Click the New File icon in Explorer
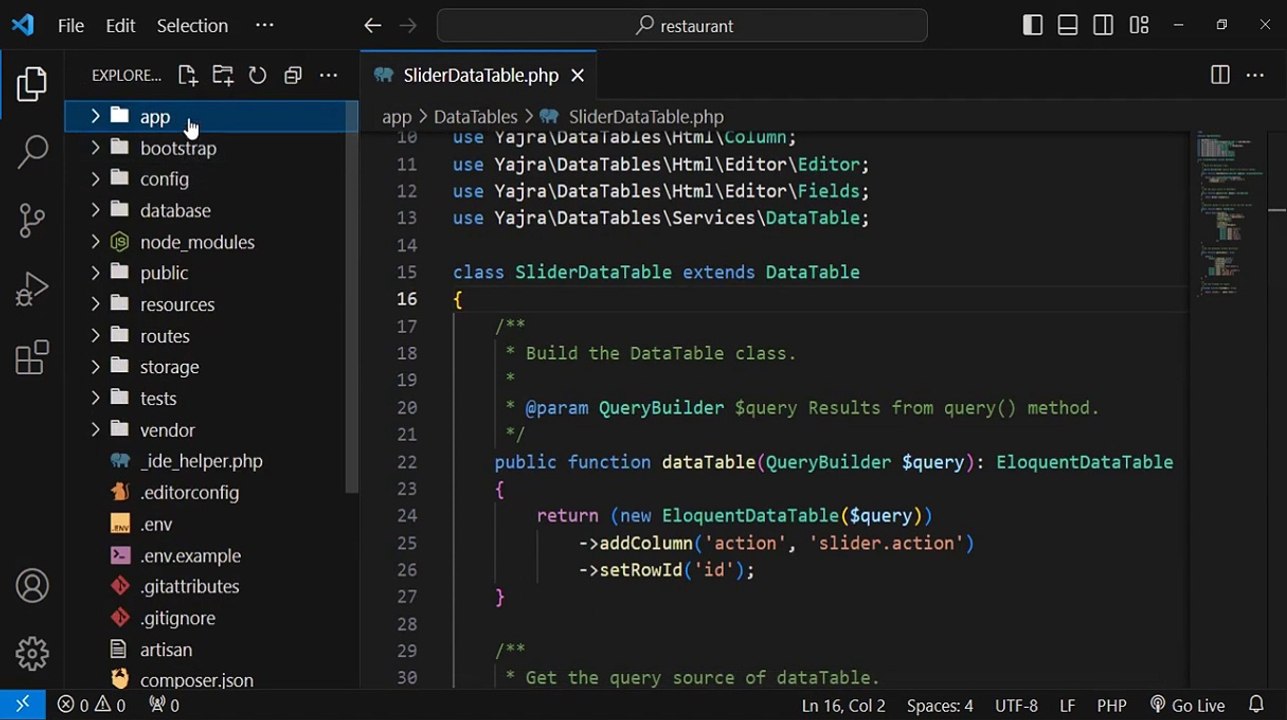 (x=187, y=75)
